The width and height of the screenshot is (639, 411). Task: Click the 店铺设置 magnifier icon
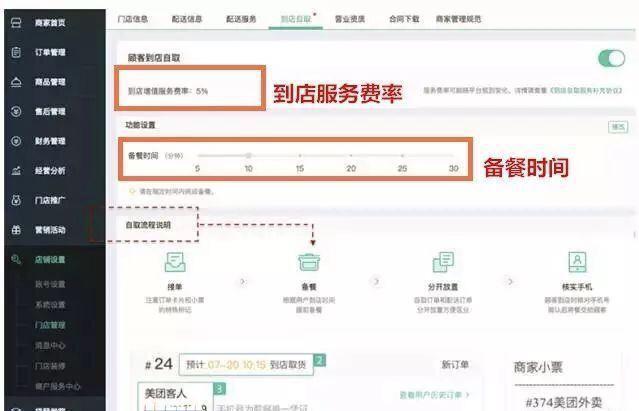pos(16,259)
